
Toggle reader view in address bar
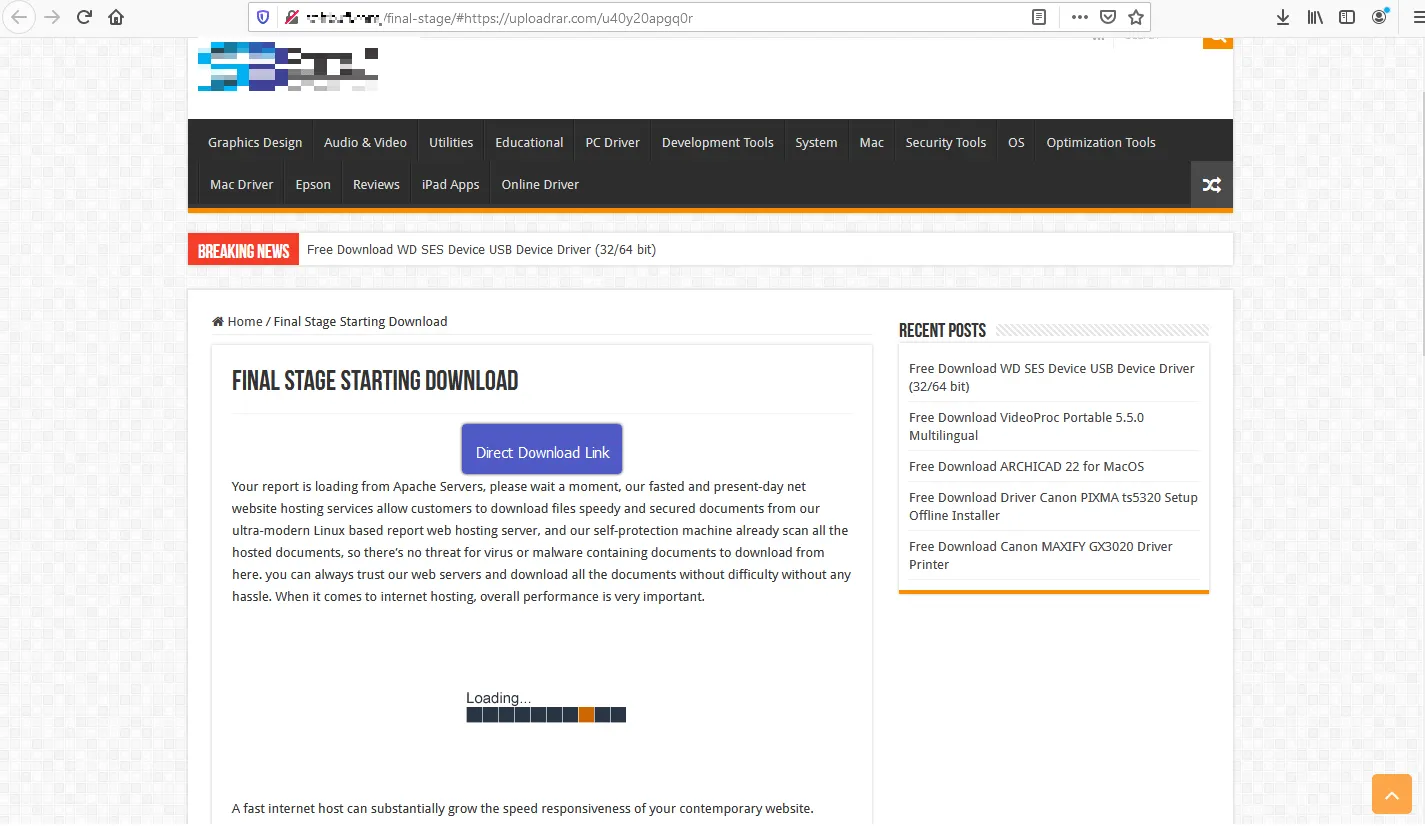(x=1040, y=17)
